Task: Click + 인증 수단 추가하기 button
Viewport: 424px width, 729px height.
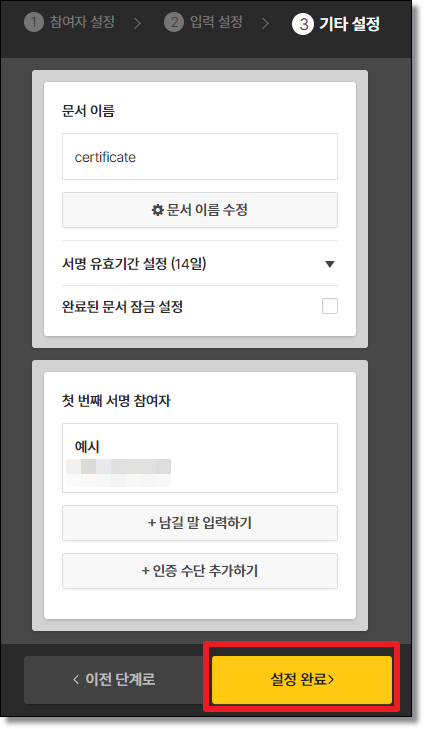Action: [200, 571]
